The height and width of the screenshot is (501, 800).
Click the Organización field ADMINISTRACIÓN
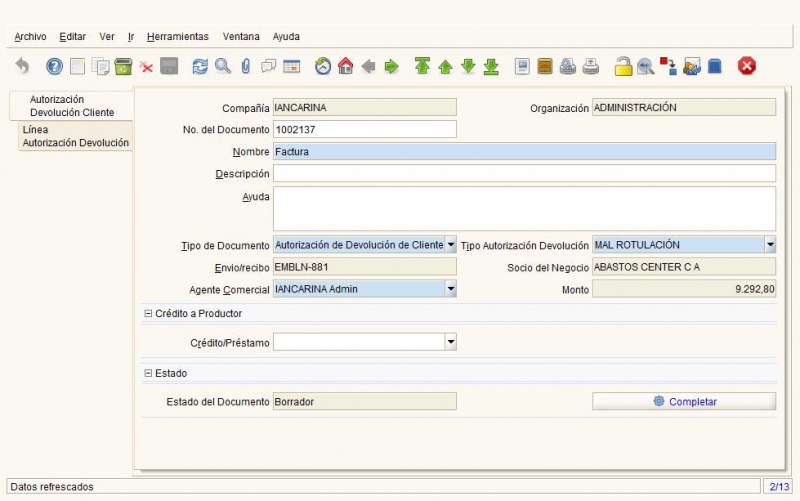click(x=684, y=107)
